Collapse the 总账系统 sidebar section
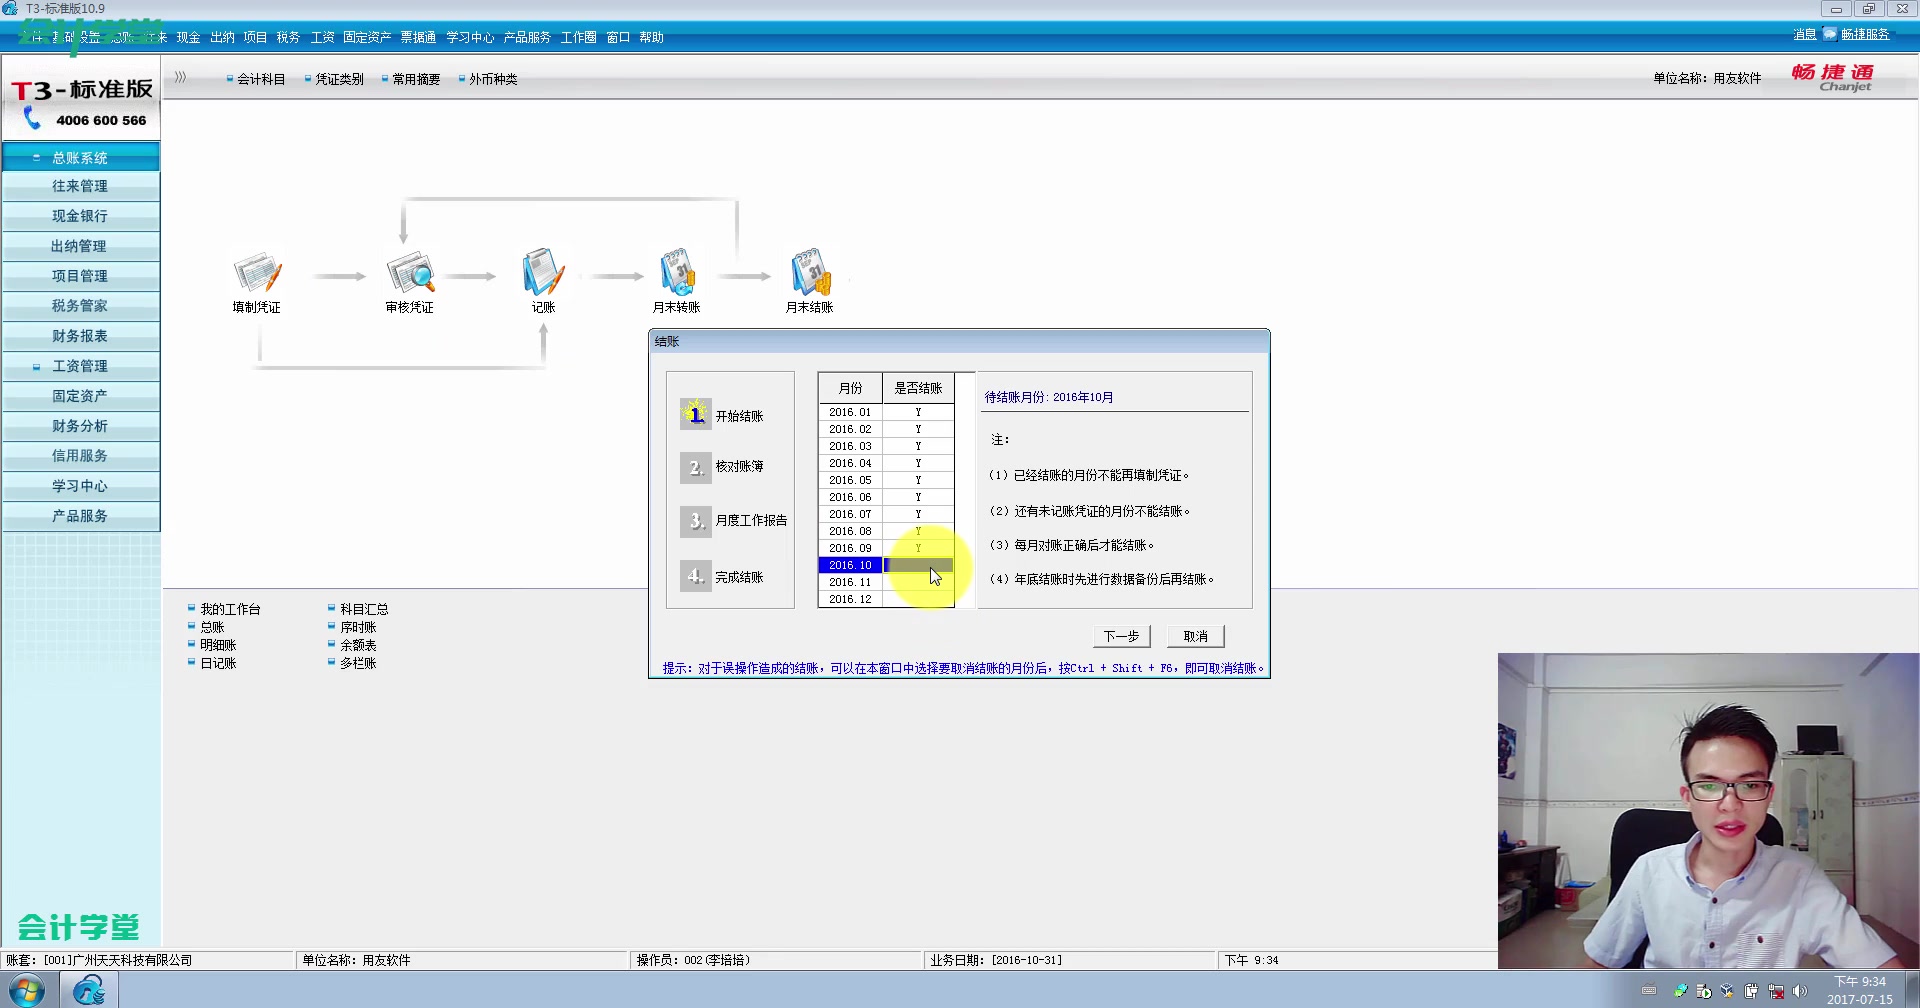This screenshot has height=1008, width=1920. 81,157
